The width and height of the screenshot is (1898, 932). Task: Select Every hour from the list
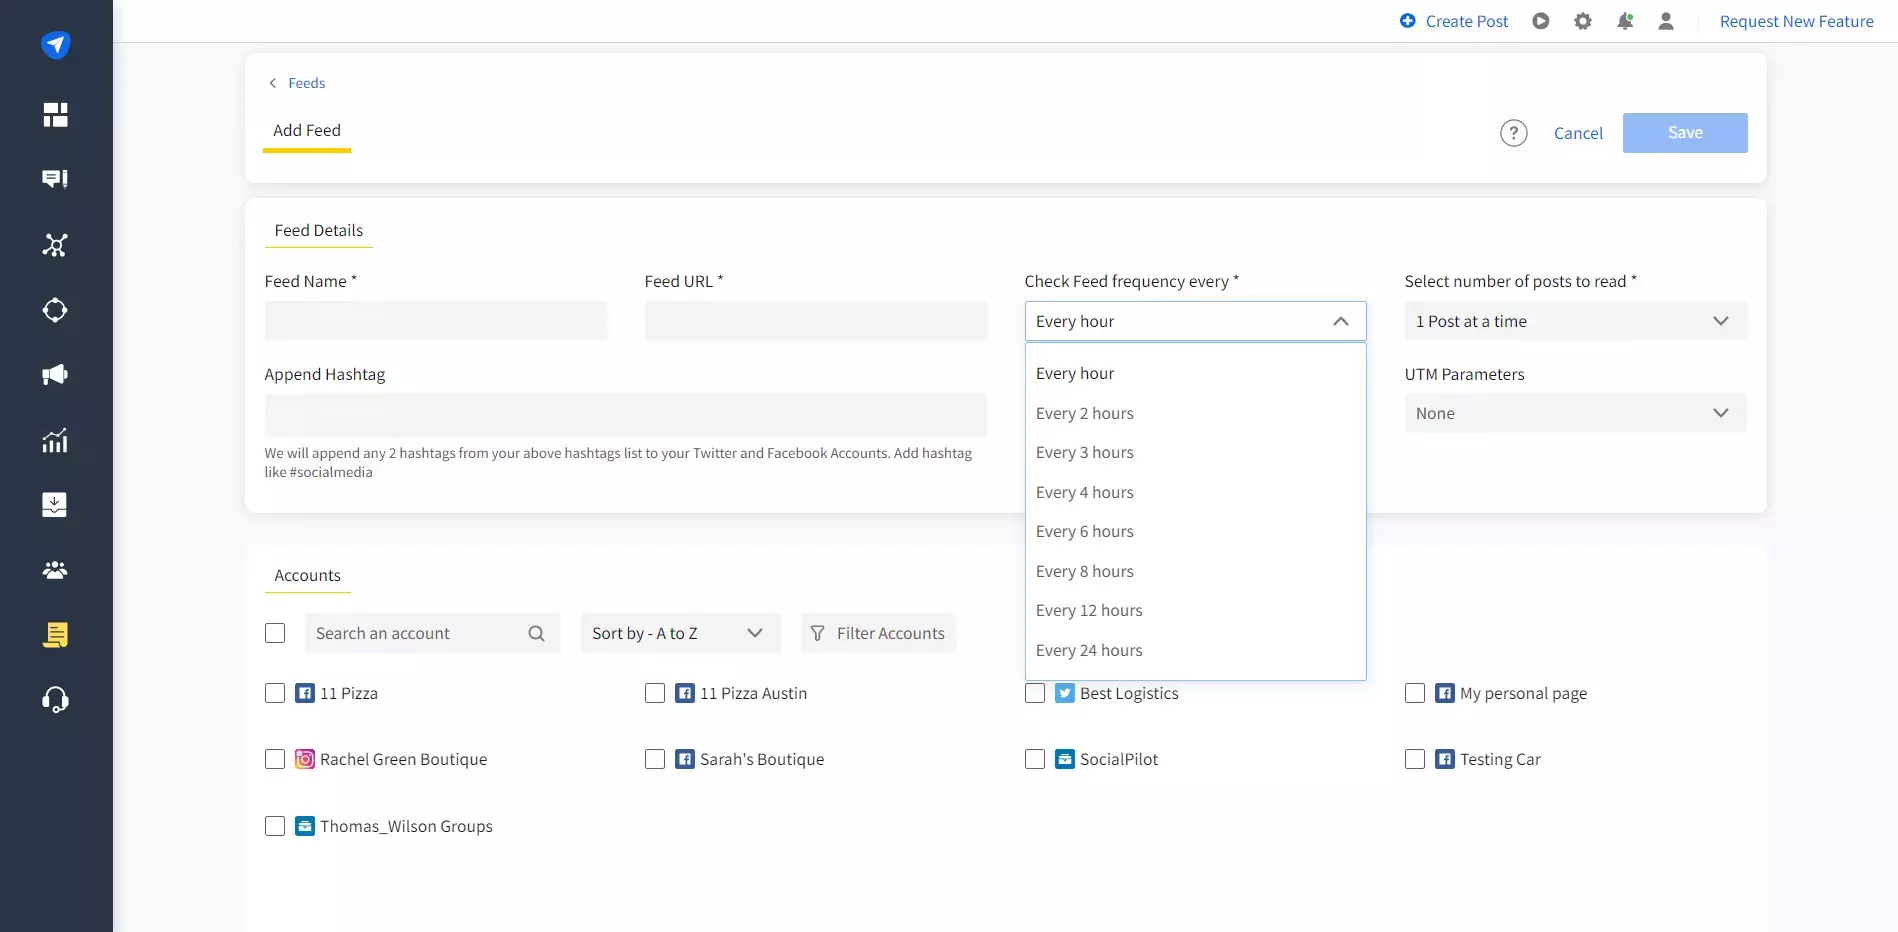pyautogui.click(x=1195, y=373)
